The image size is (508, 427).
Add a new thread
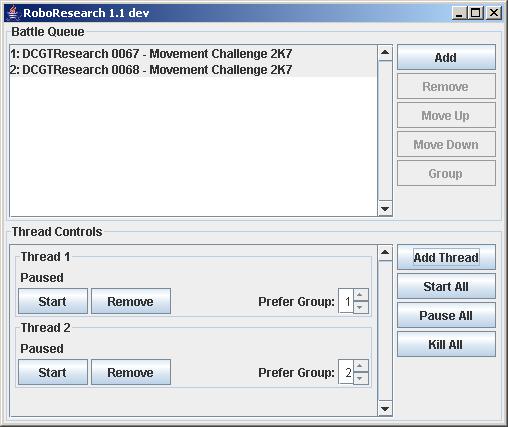pos(446,257)
